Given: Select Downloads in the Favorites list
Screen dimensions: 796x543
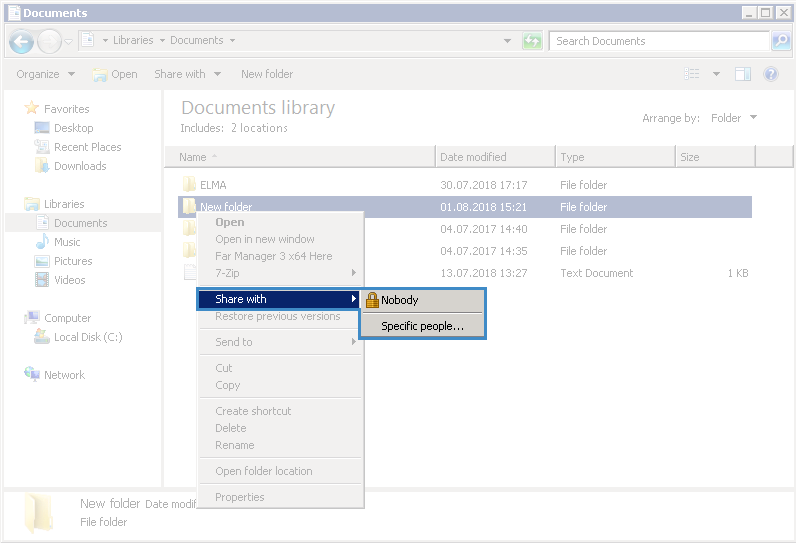Looking at the screenshot, I should click(80, 166).
